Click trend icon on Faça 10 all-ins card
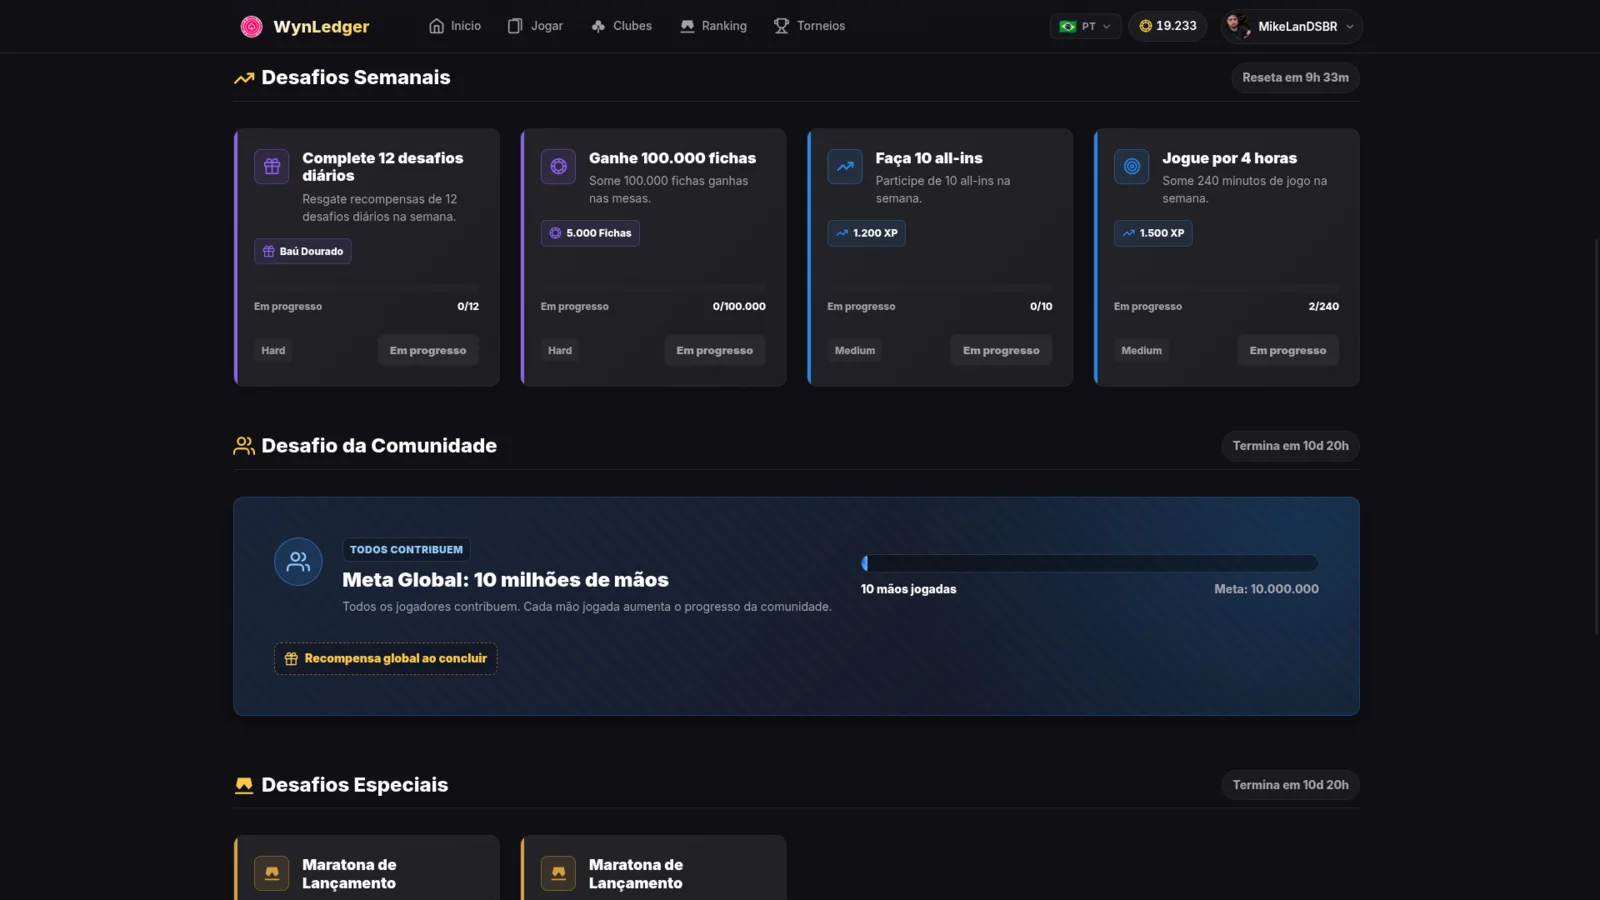 click(x=845, y=166)
